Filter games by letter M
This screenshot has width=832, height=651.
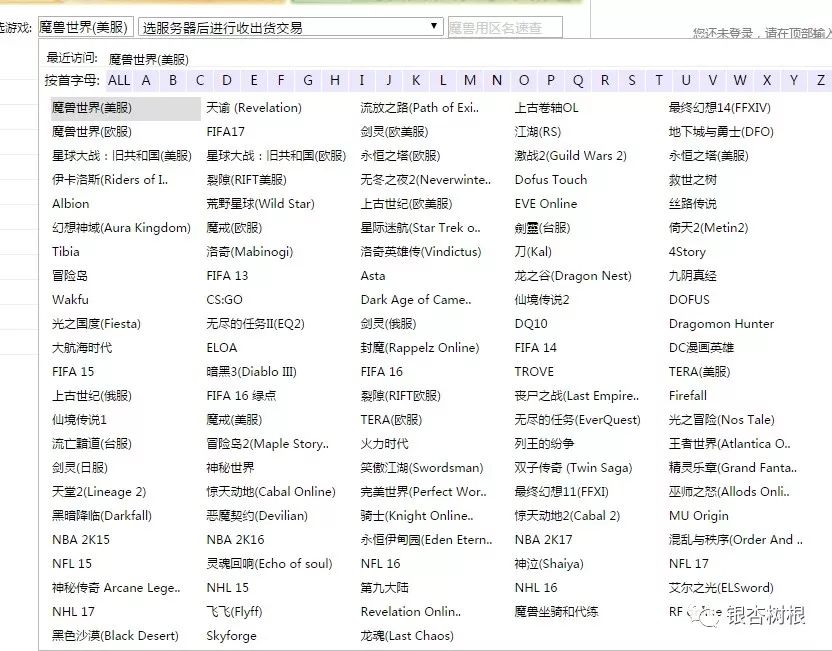pos(470,80)
